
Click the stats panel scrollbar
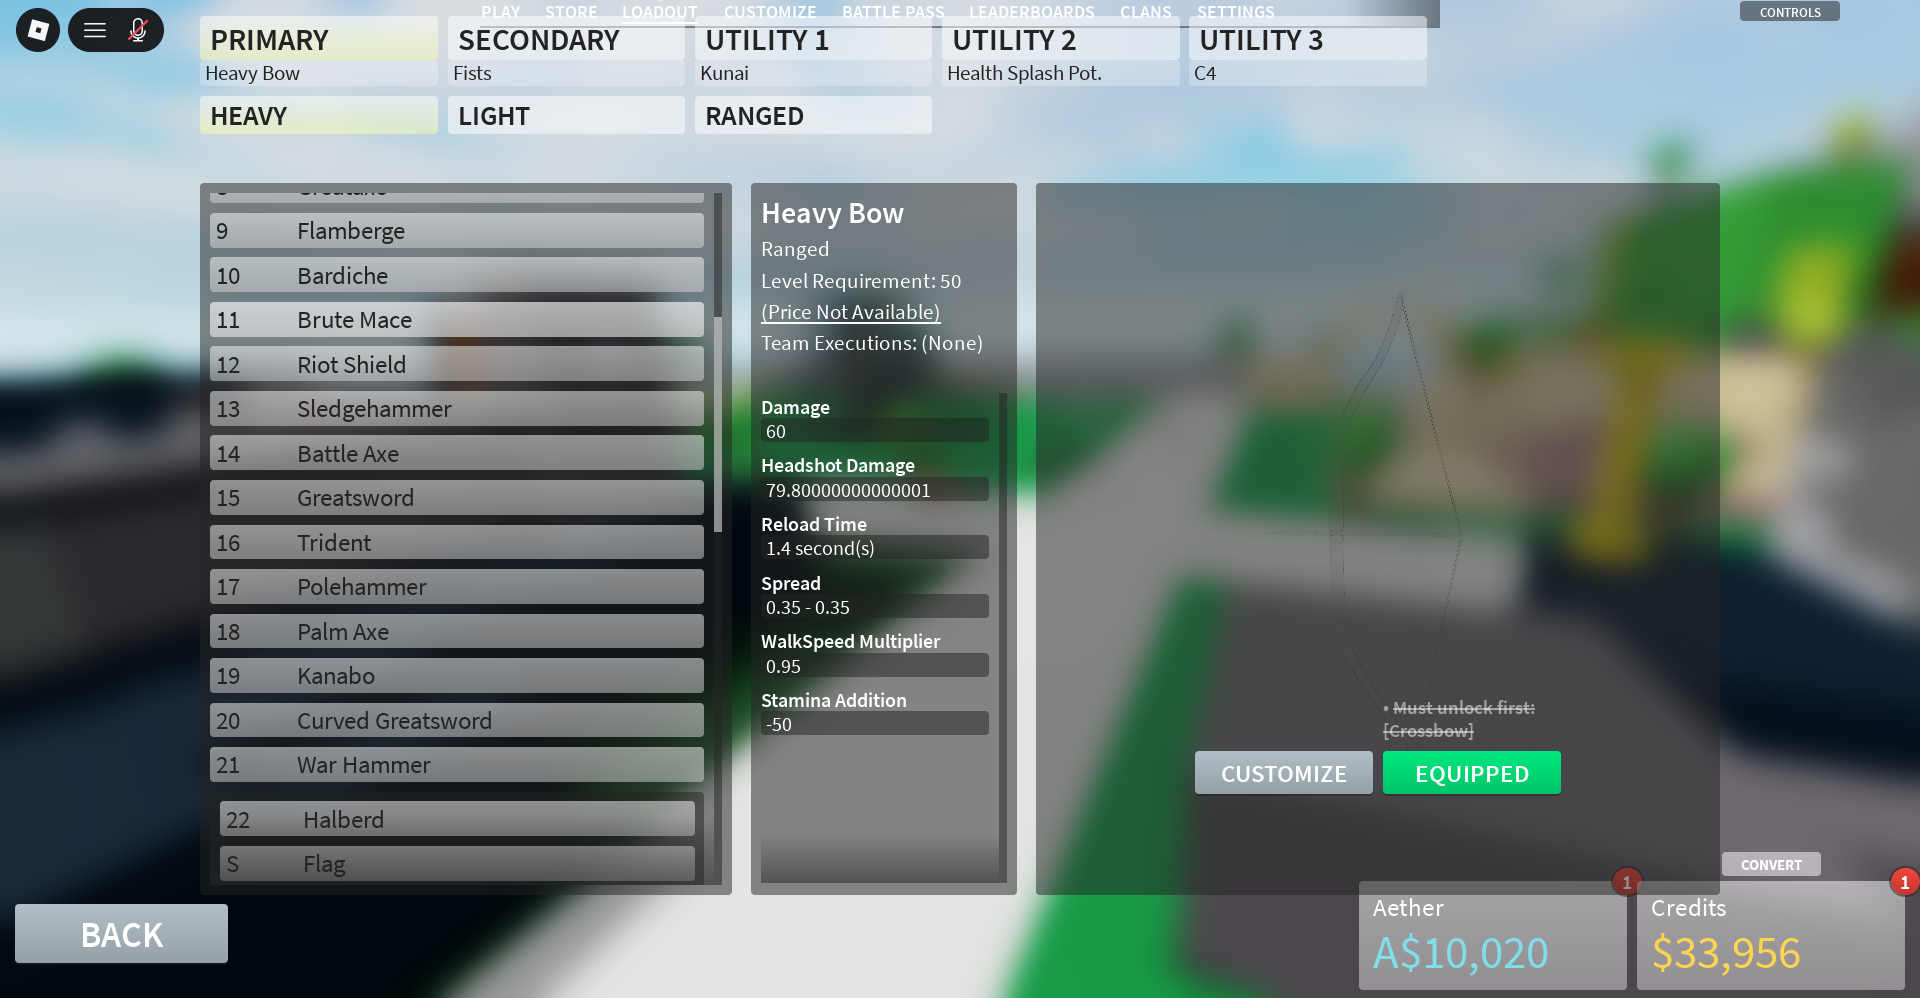pos(1003,638)
